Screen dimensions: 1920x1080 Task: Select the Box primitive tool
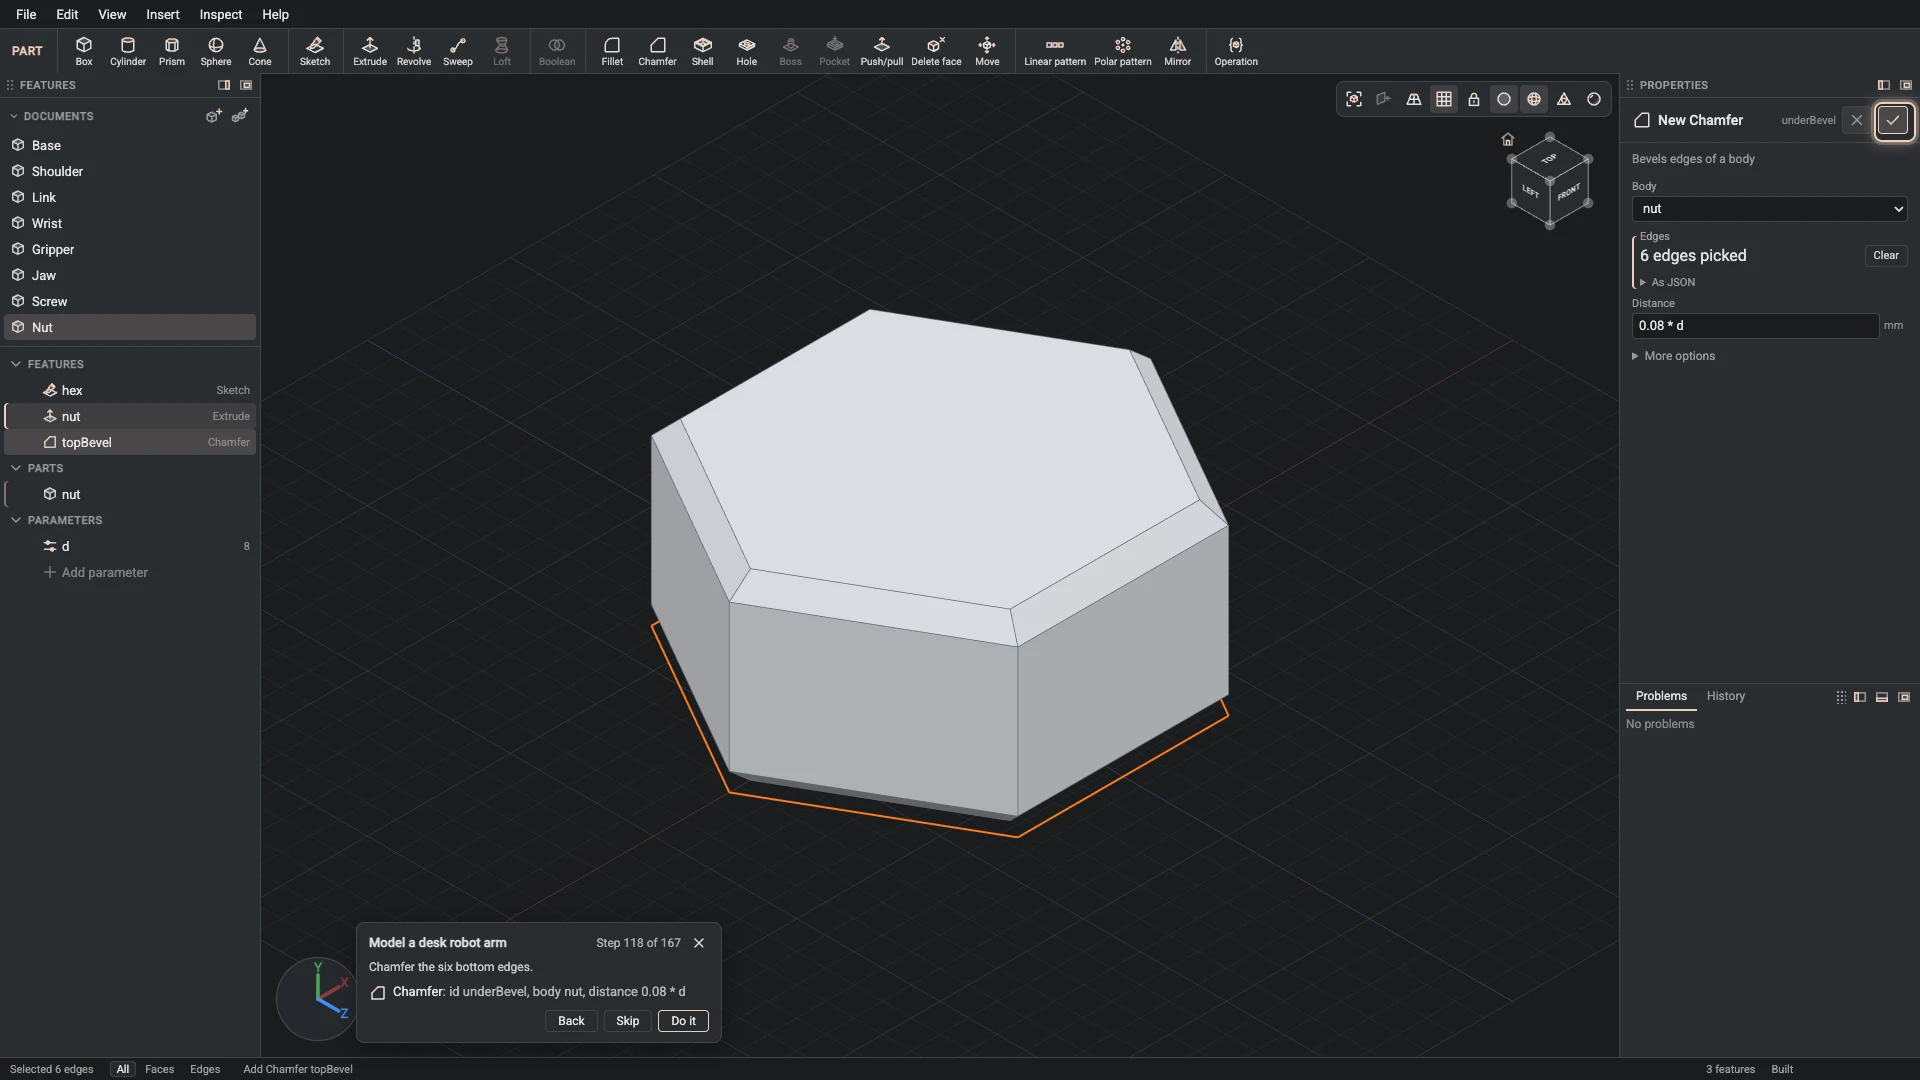coord(84,51)
